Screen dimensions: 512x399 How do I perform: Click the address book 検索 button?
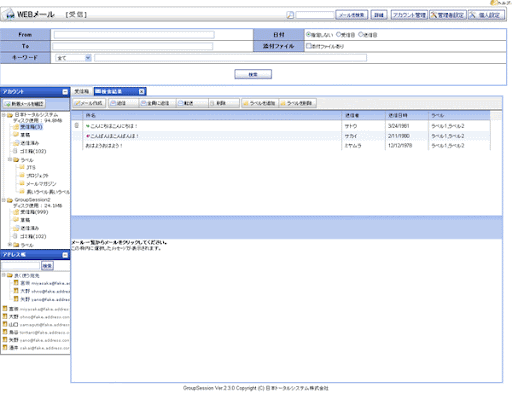pos(47,266)
